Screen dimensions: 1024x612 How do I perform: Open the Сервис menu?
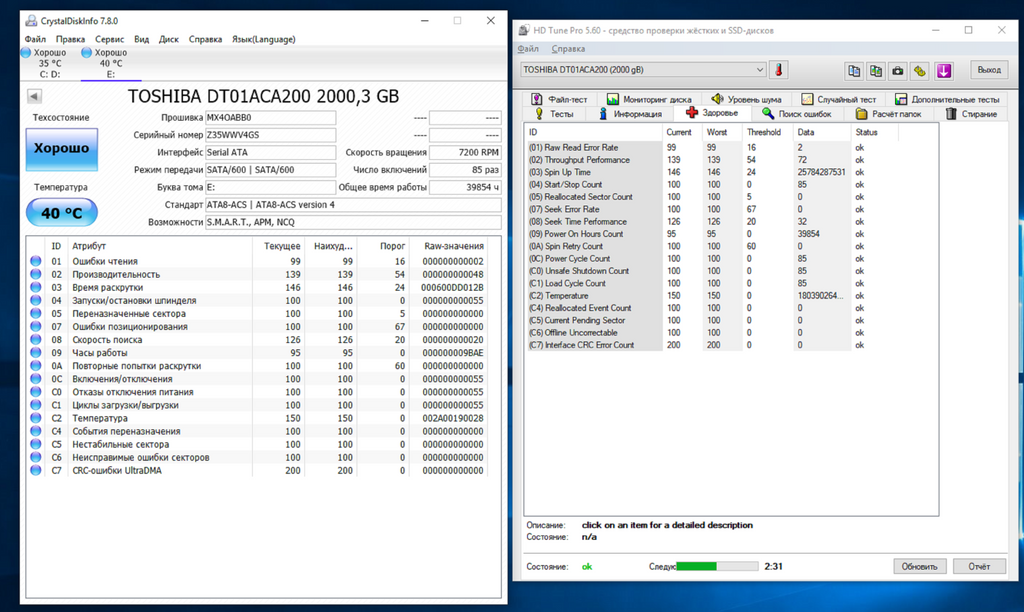point(109,39)
